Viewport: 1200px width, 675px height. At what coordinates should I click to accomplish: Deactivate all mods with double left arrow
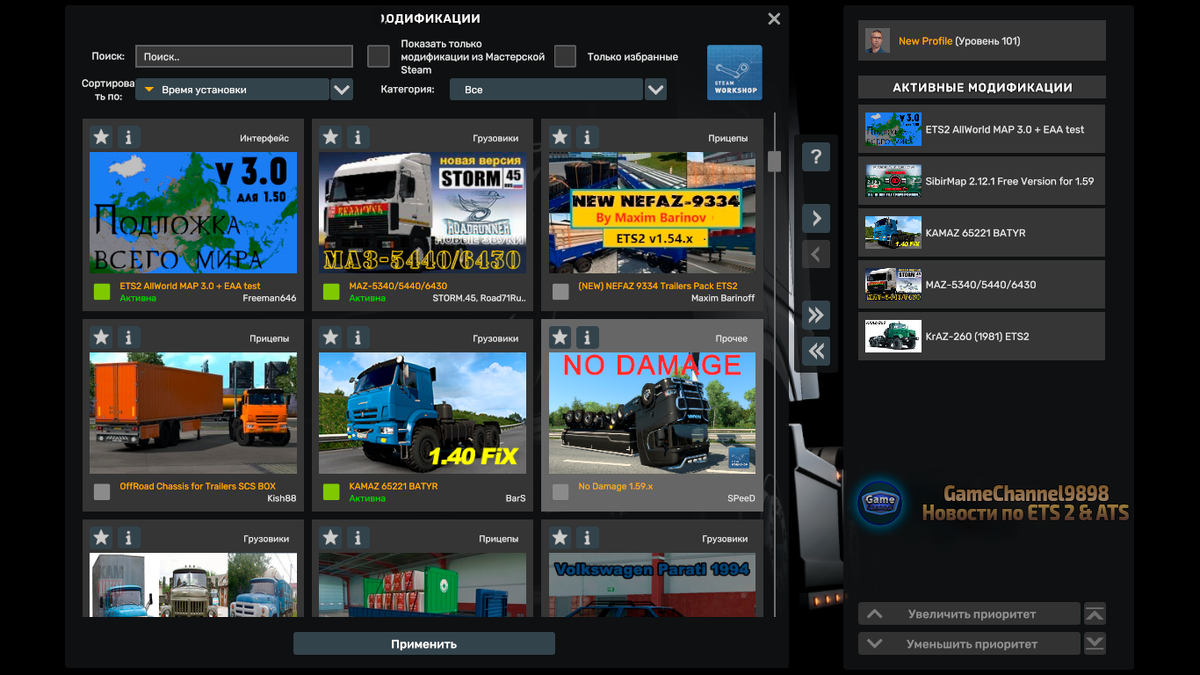click(816, 351)
